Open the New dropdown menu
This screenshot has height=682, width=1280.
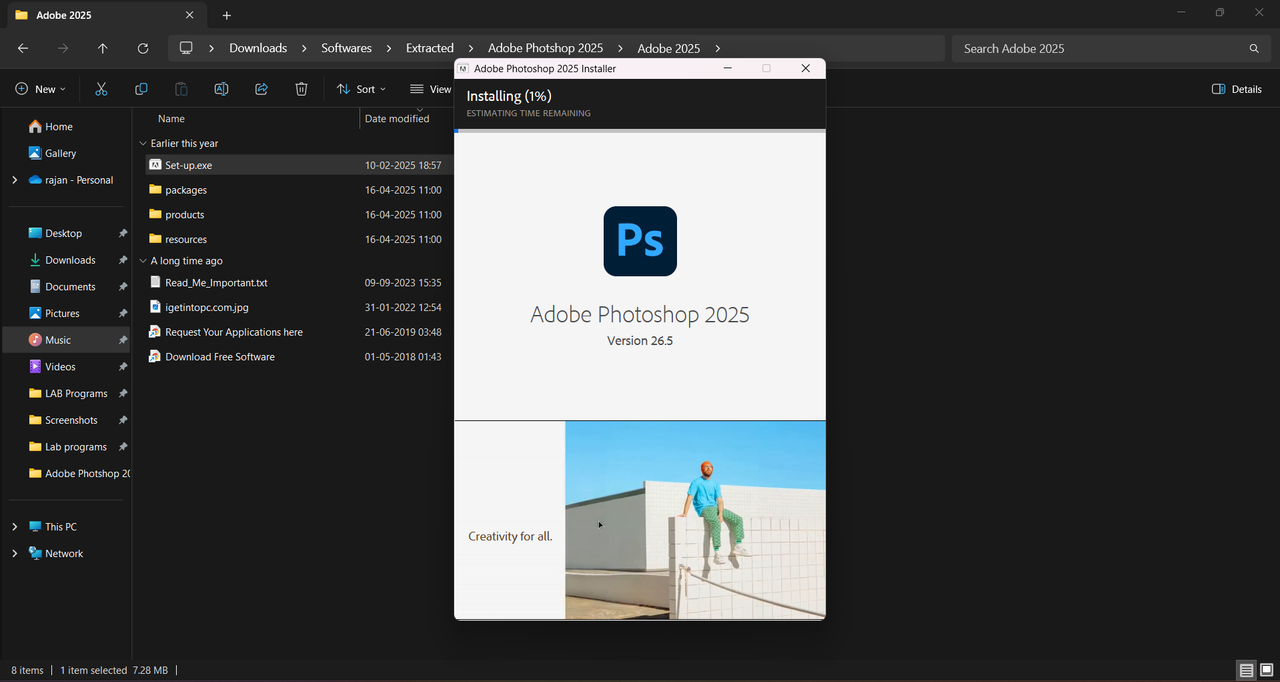click(x=40, y=89)
